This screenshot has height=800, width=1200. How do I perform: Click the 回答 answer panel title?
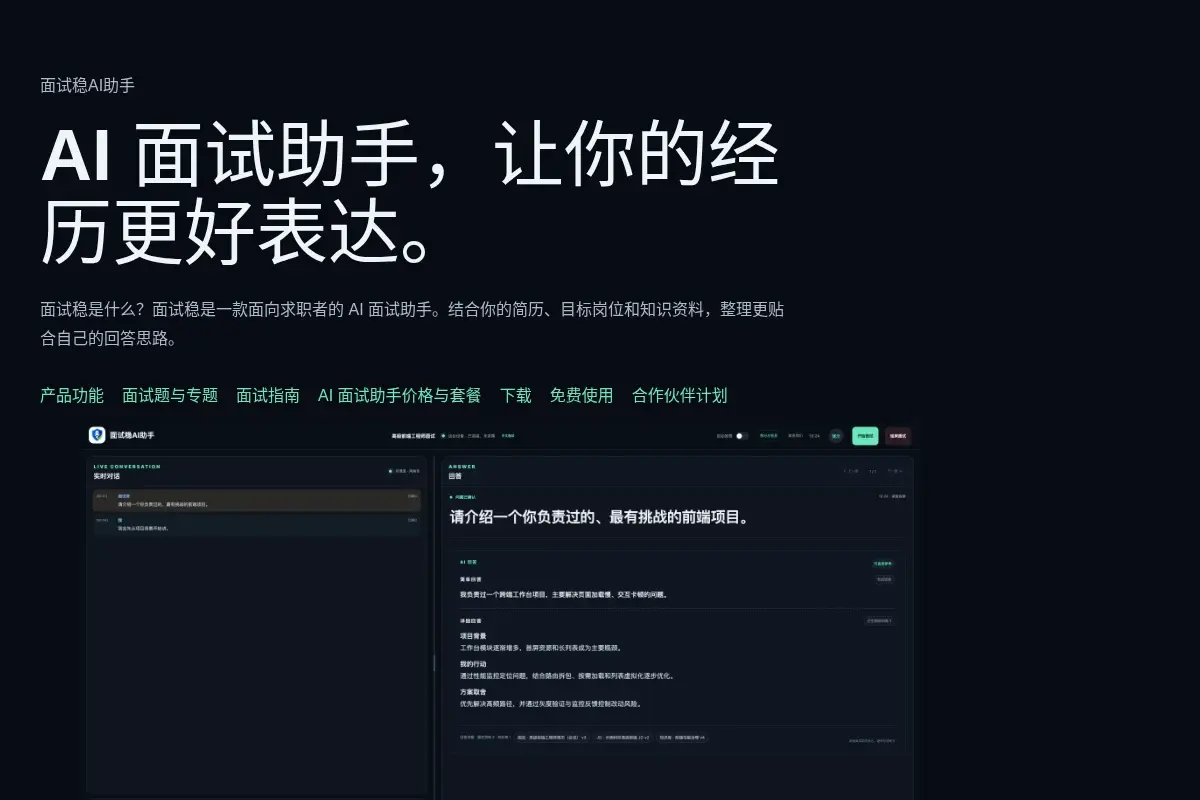(x=455, y=476)
